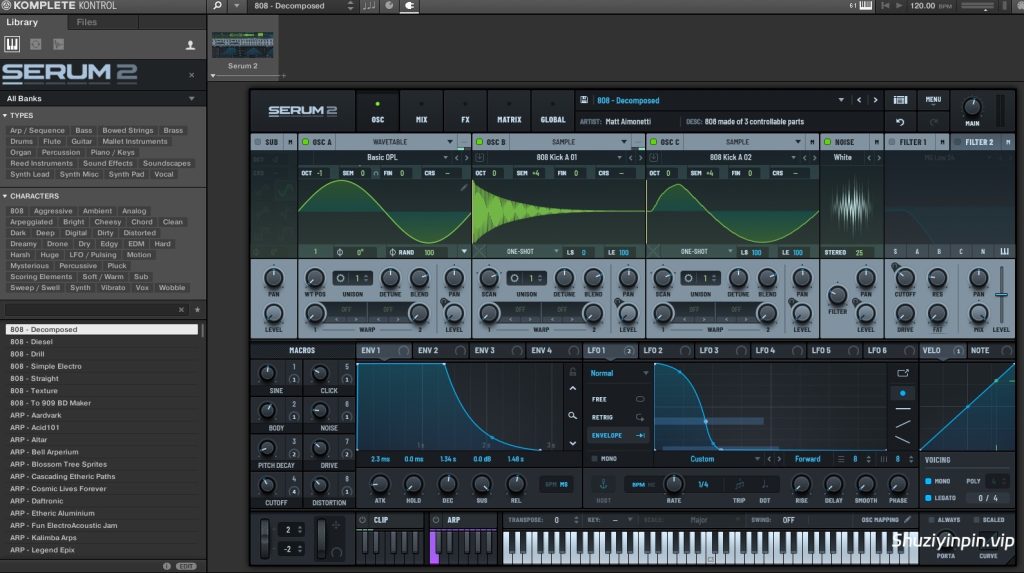Click the search magnifier icon in top bar

(217, 6)
